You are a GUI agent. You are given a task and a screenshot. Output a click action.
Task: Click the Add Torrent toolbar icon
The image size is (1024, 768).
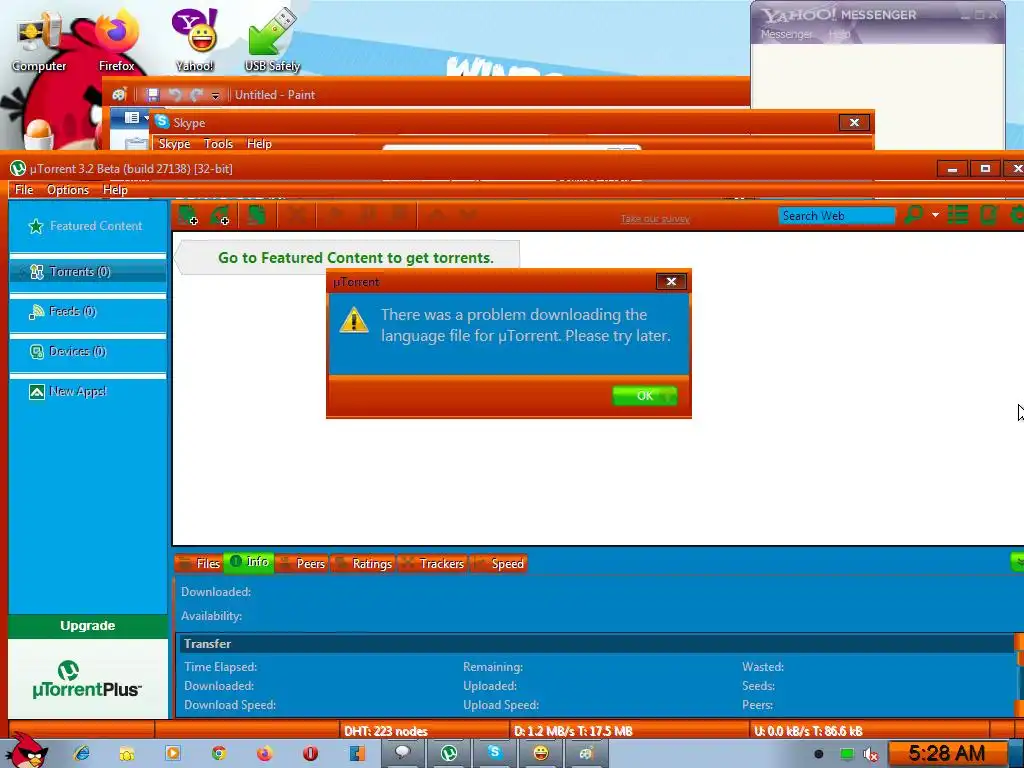[x=188, y=215]
